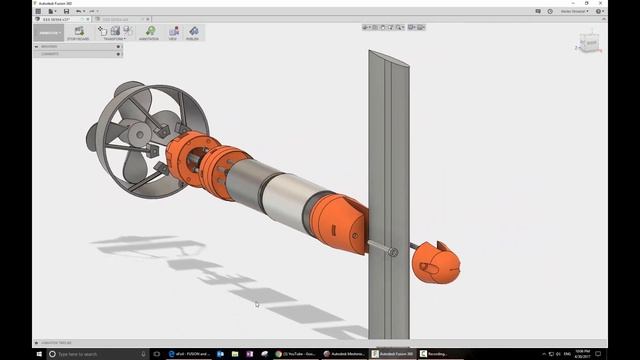
Task: Click the ViewCube to reorient view
Action: pos(589,42)
